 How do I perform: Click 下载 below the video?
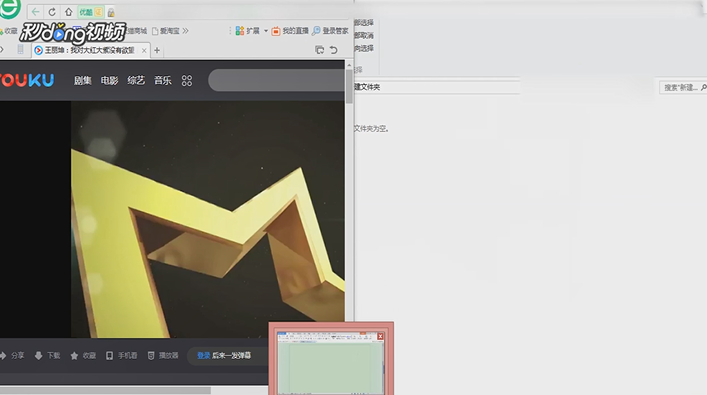click(47, 355)
